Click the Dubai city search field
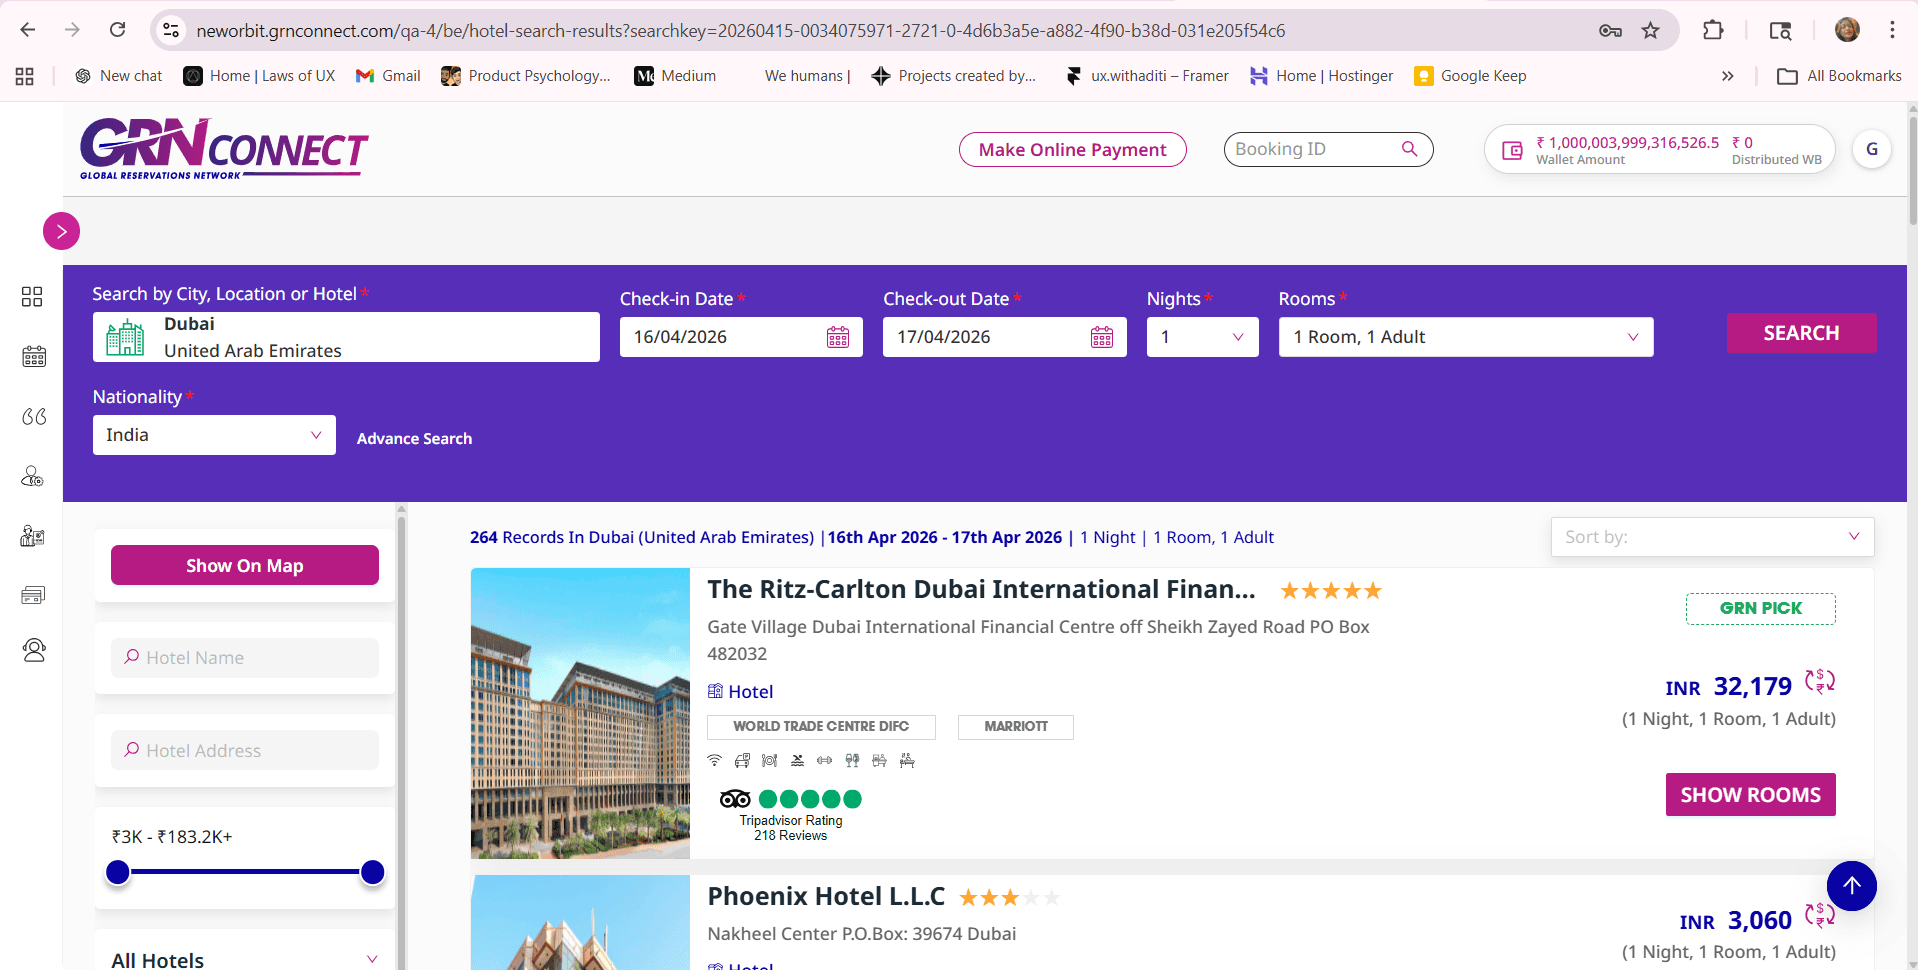The height and width of the screenshot is (970, 1918). pos(346,337)
